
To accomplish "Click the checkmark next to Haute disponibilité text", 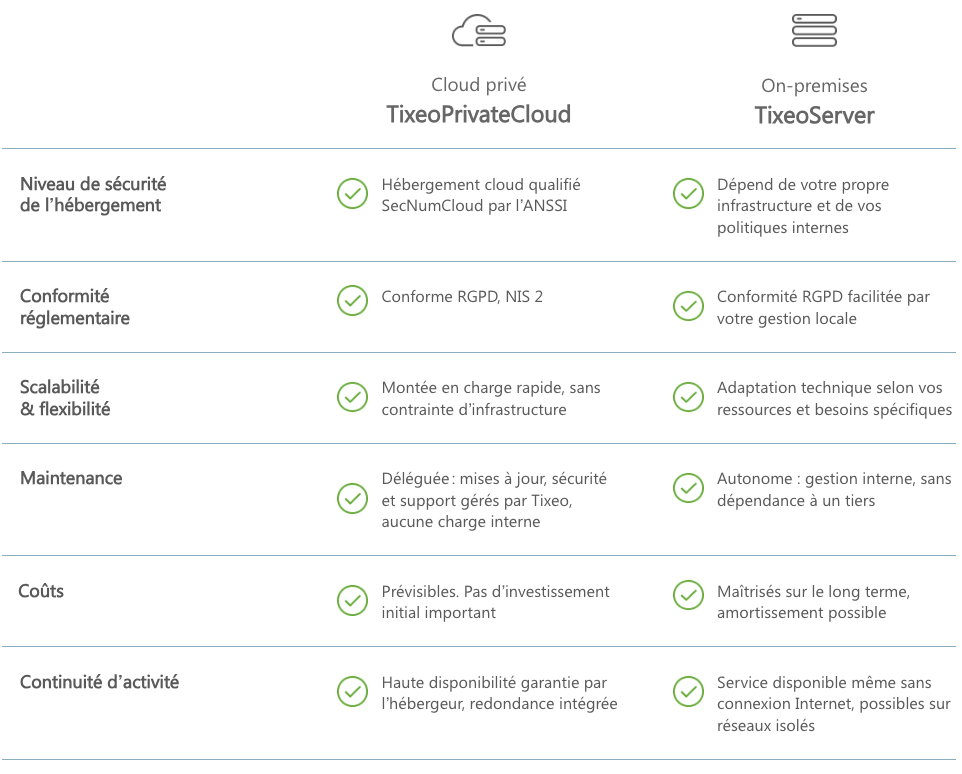I will coord(352,691).
